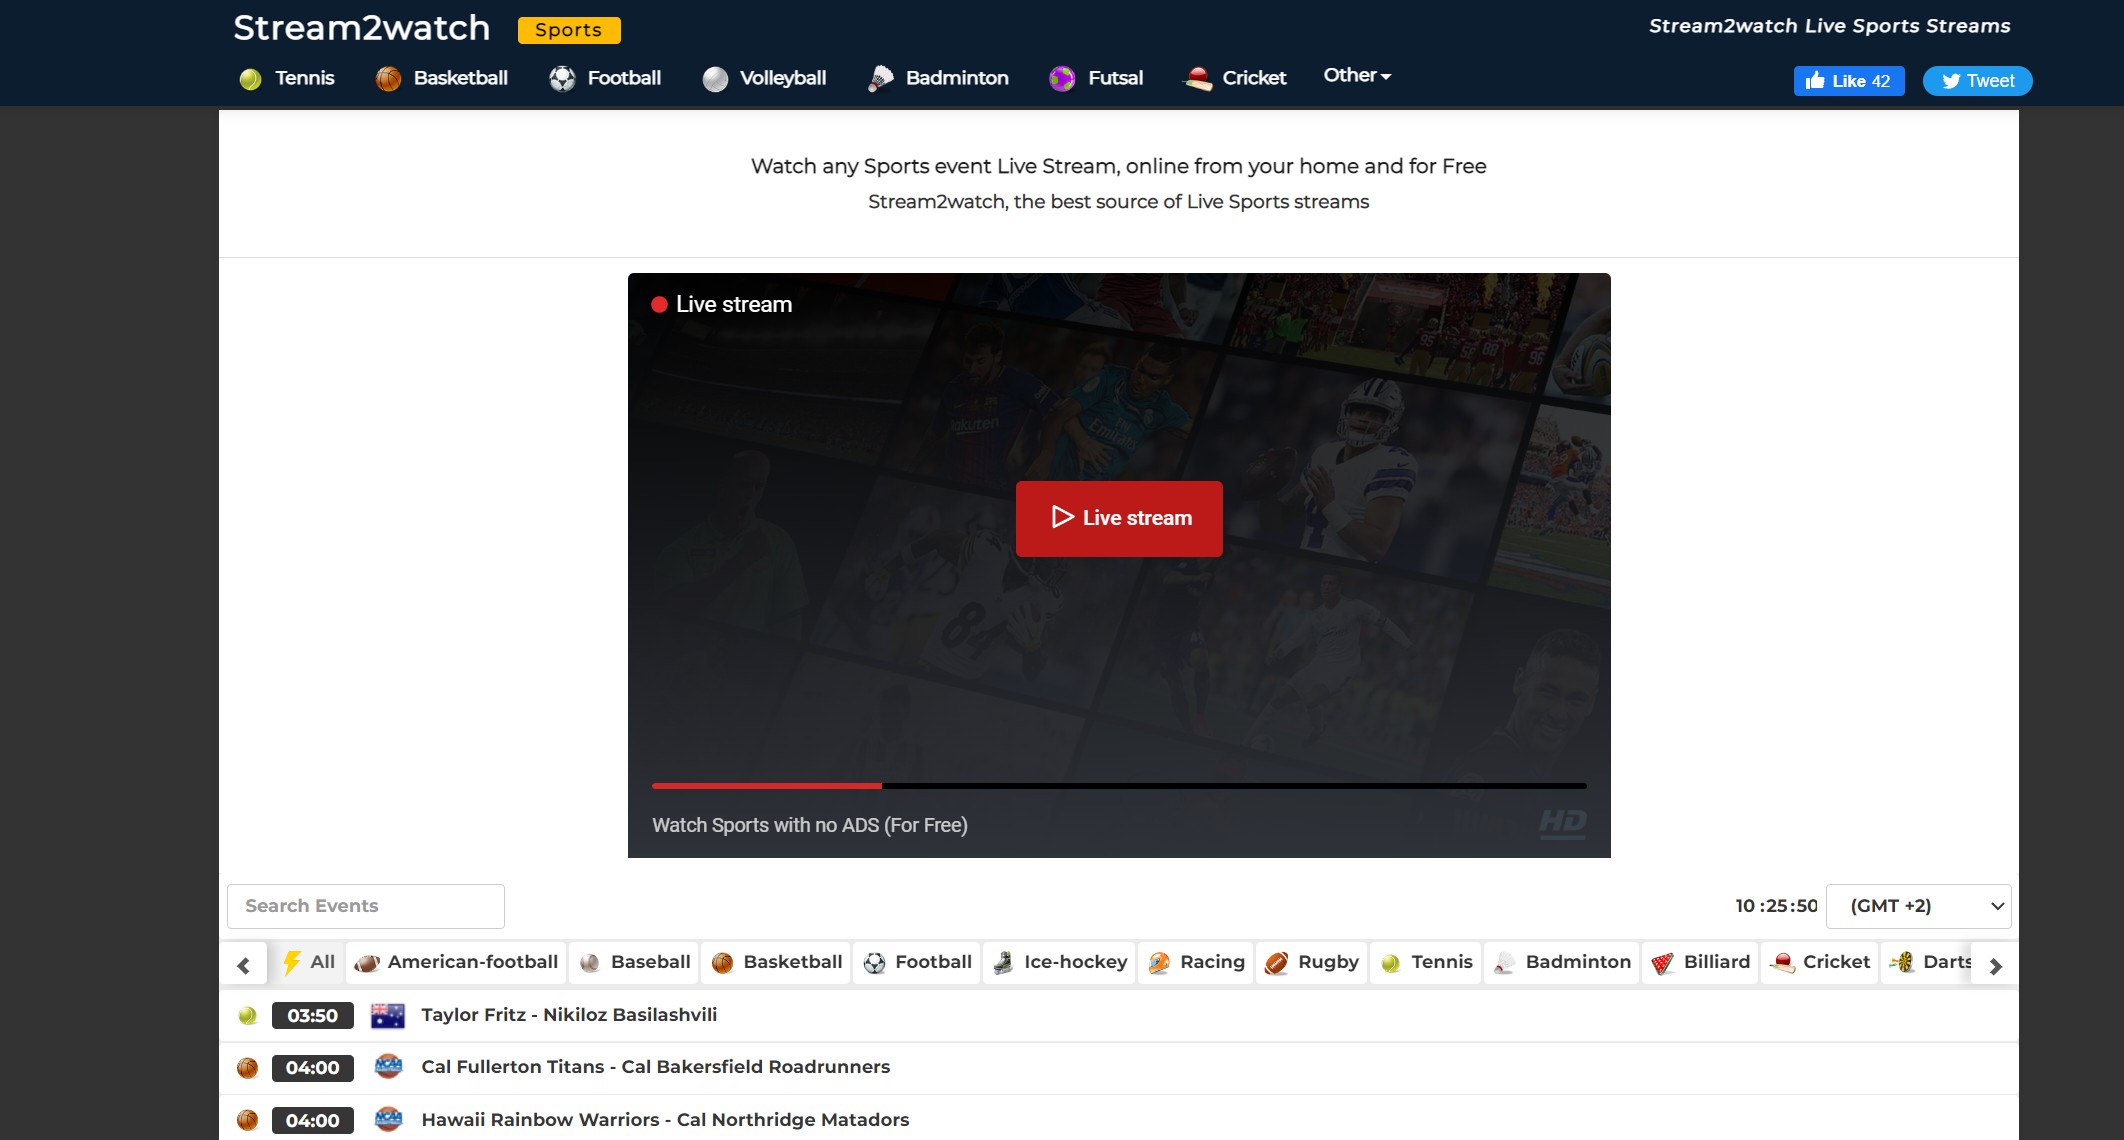
Task: Click the basketball icon in sport filter bar
Action: (722, 963)
